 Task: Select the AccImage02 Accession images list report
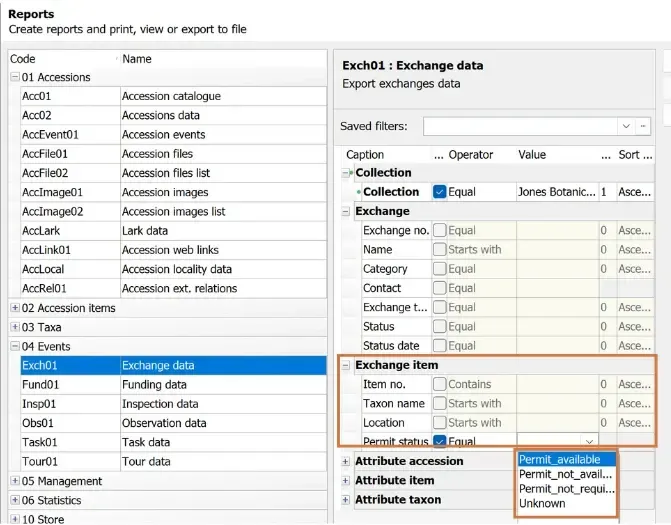coord(173,211)
